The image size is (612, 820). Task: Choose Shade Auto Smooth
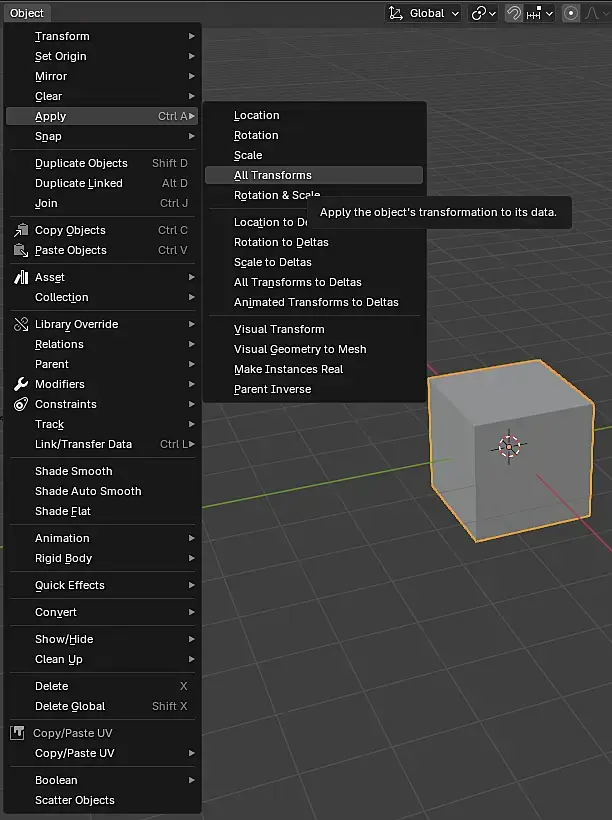pyautogui.click(x=102, y=491)
